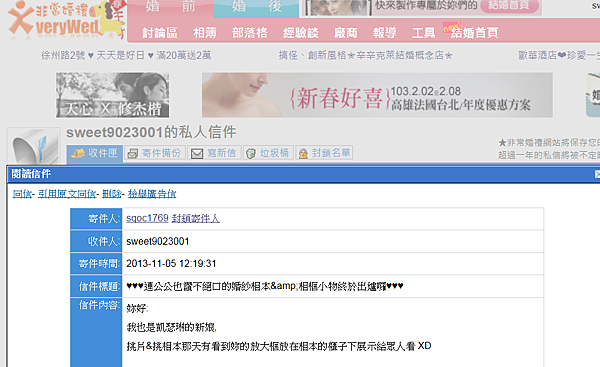The height and width of the screenshot is (367, 600).
Task: Click the pink 結婚首頁 banner button
Action: click(x=509, y=6)
